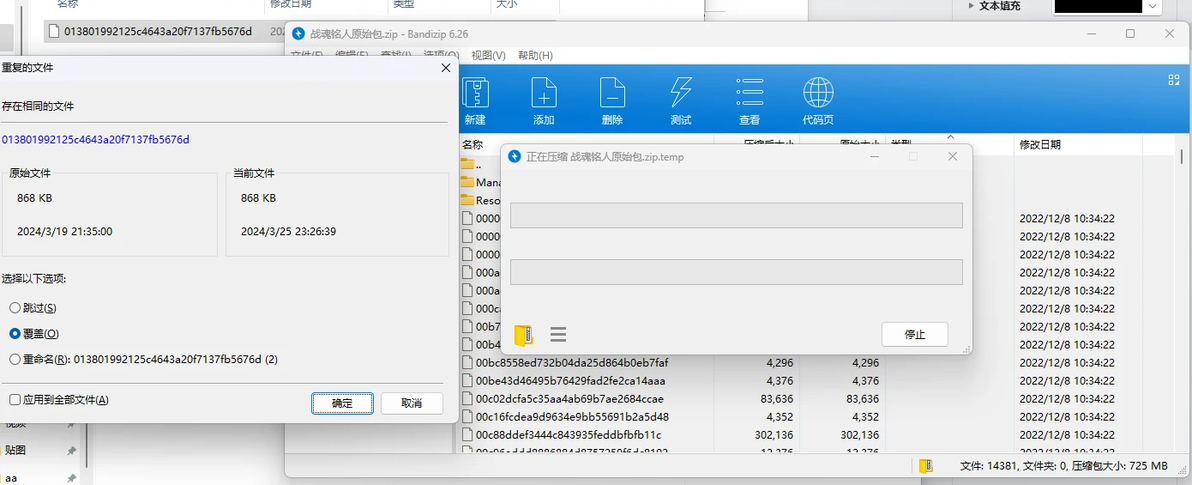Click the blue filename link 013801992125c4643a20f7137fb5676d
The width and height of the screenshot is (1192, 485).
coord(95,140)
